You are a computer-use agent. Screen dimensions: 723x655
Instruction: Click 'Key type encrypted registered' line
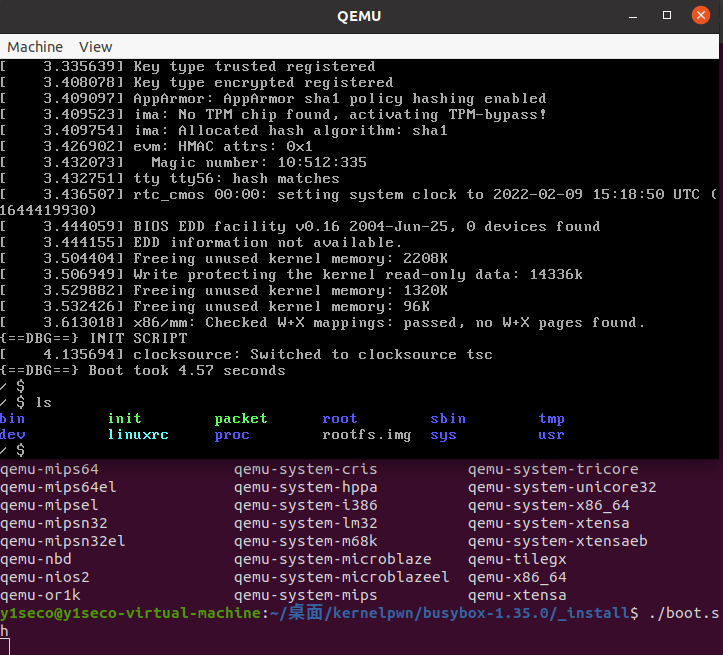[197, 83]
